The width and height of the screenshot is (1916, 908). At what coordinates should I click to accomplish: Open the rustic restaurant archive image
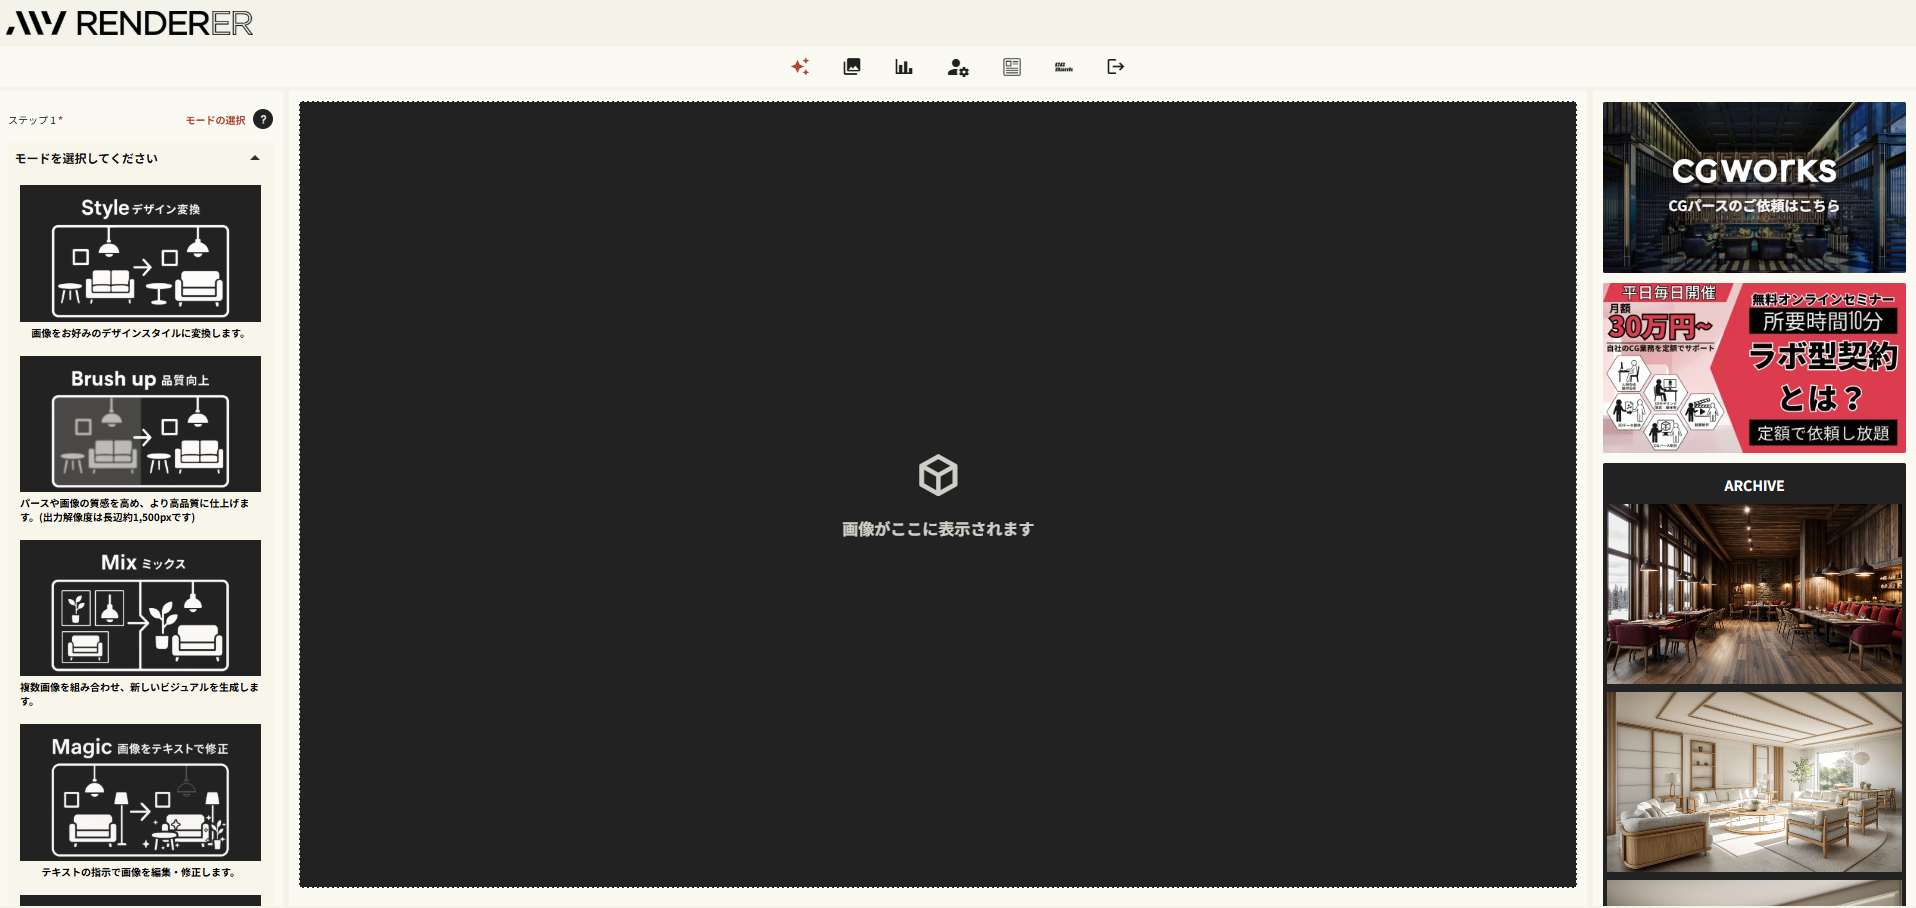click(1754, 594)
